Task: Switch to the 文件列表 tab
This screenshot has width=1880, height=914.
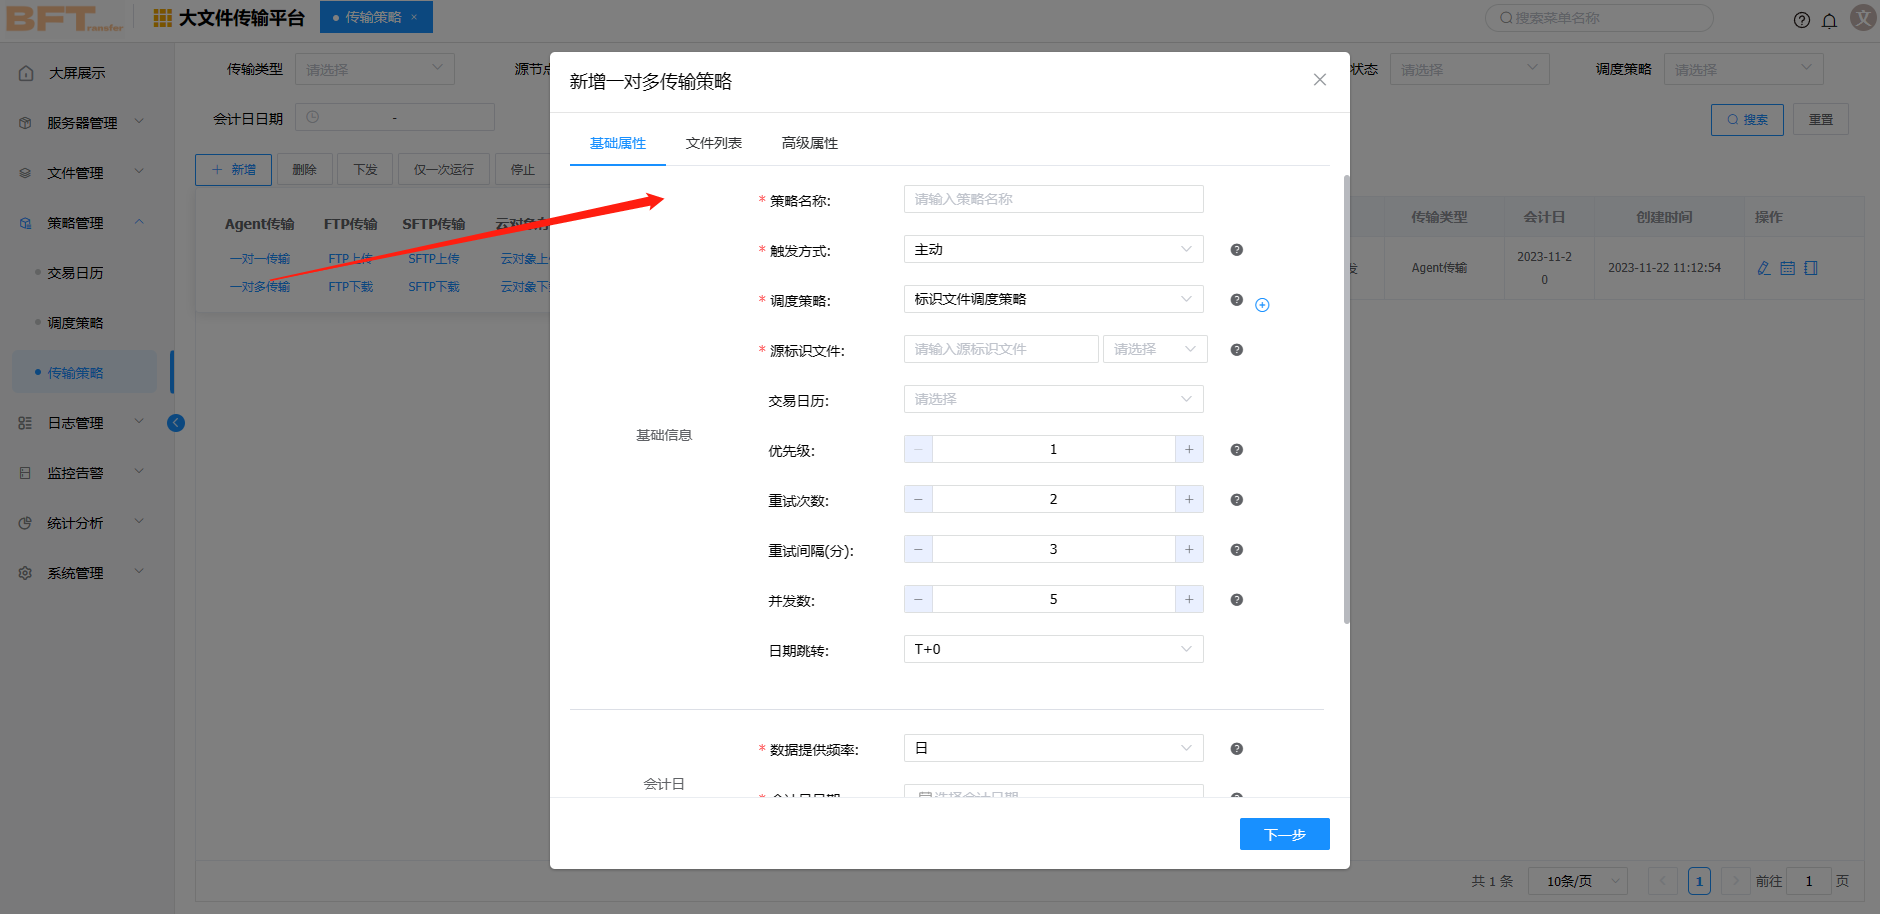Action: coord(713,143)
